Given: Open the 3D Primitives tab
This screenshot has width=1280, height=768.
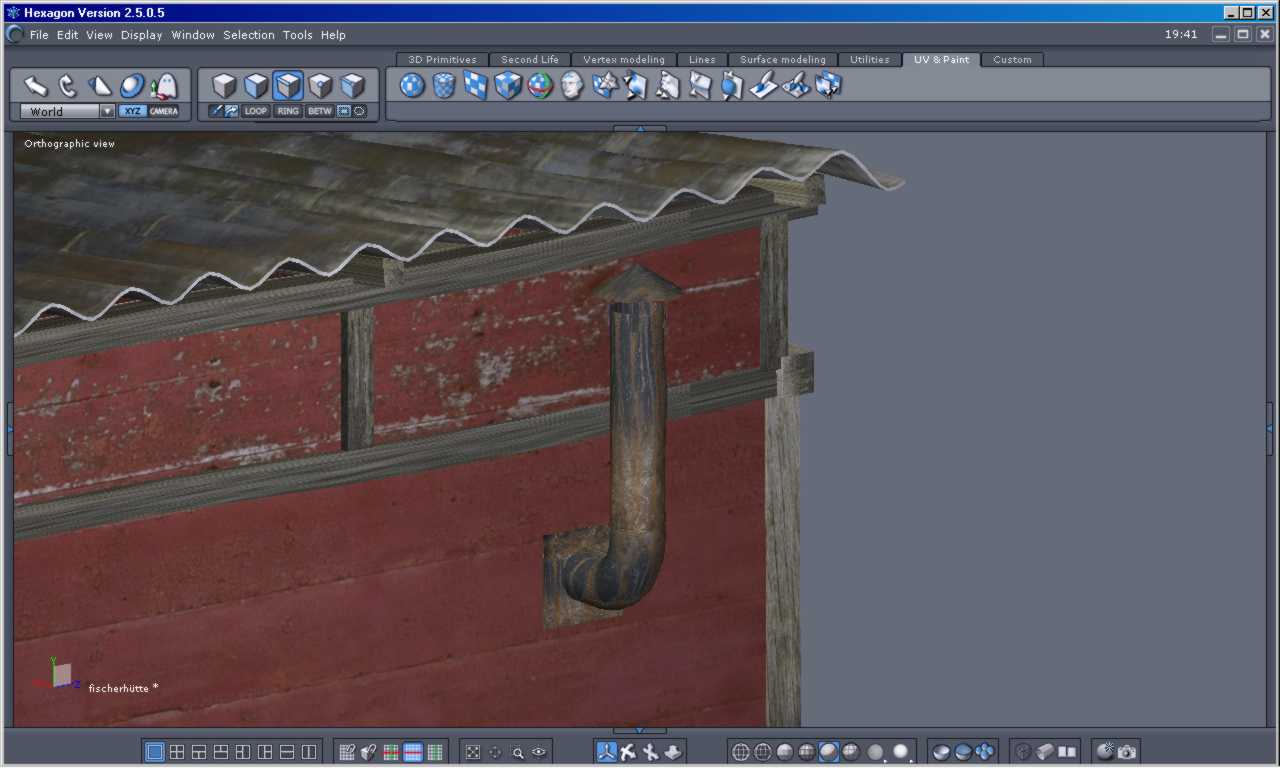Looking at the screenshot, I should pyautogui.click(x=442, y=60).
